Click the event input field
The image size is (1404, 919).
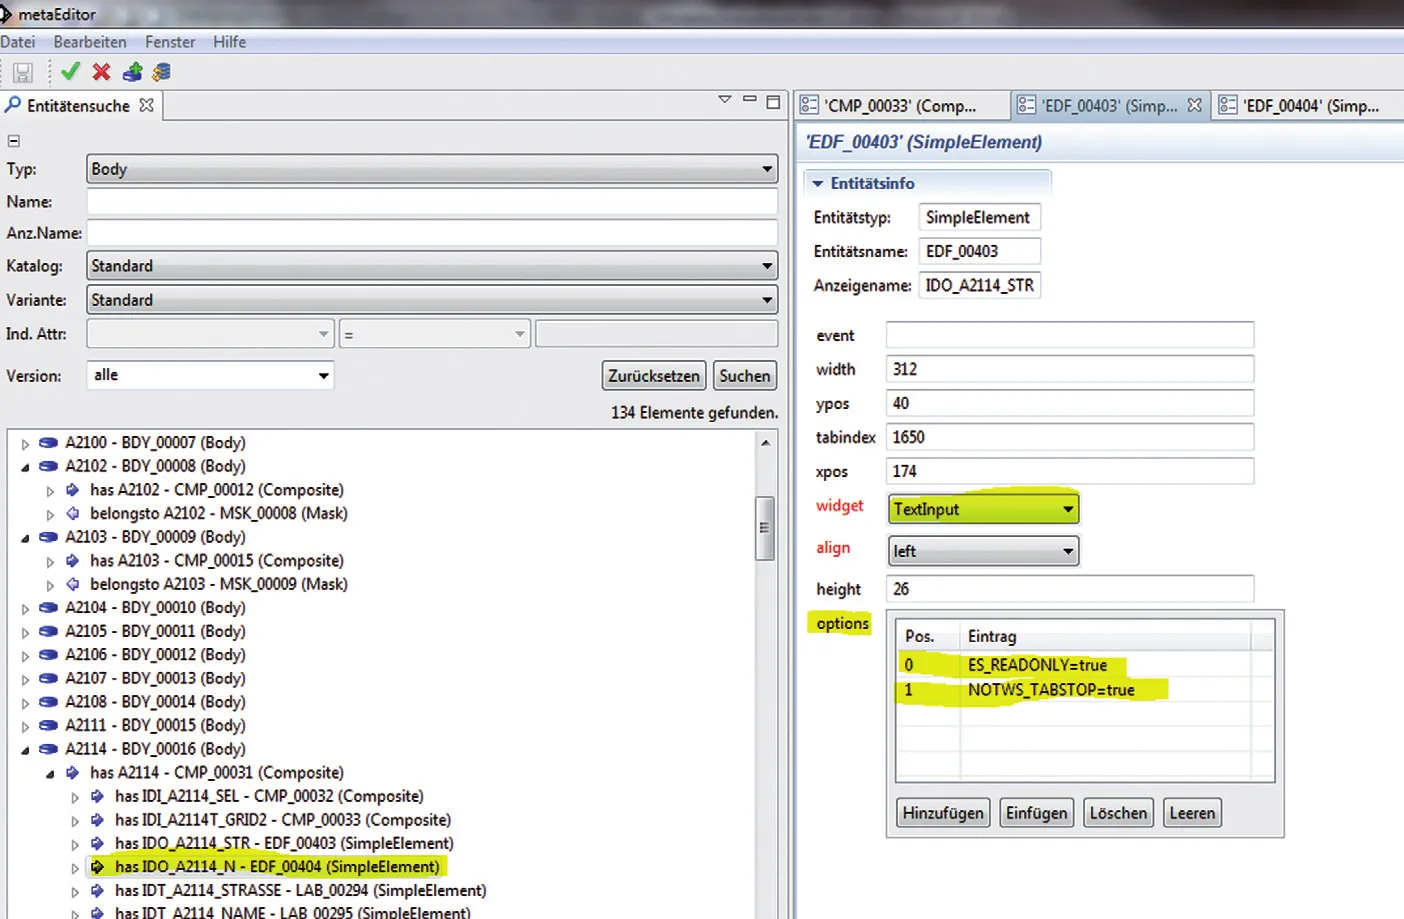[x=1070, y=335]
